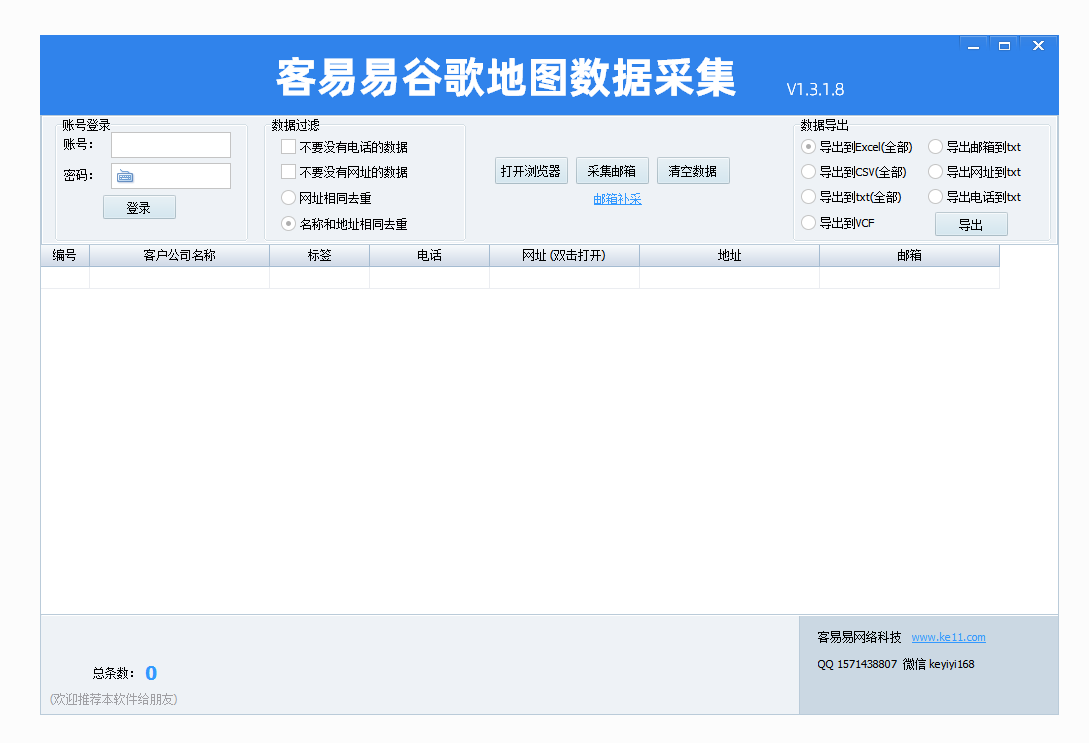The width and height of the screenshot is (1089, 743).
Task: Open the www.ke11.com website link
Action: [x=948, y=637]
